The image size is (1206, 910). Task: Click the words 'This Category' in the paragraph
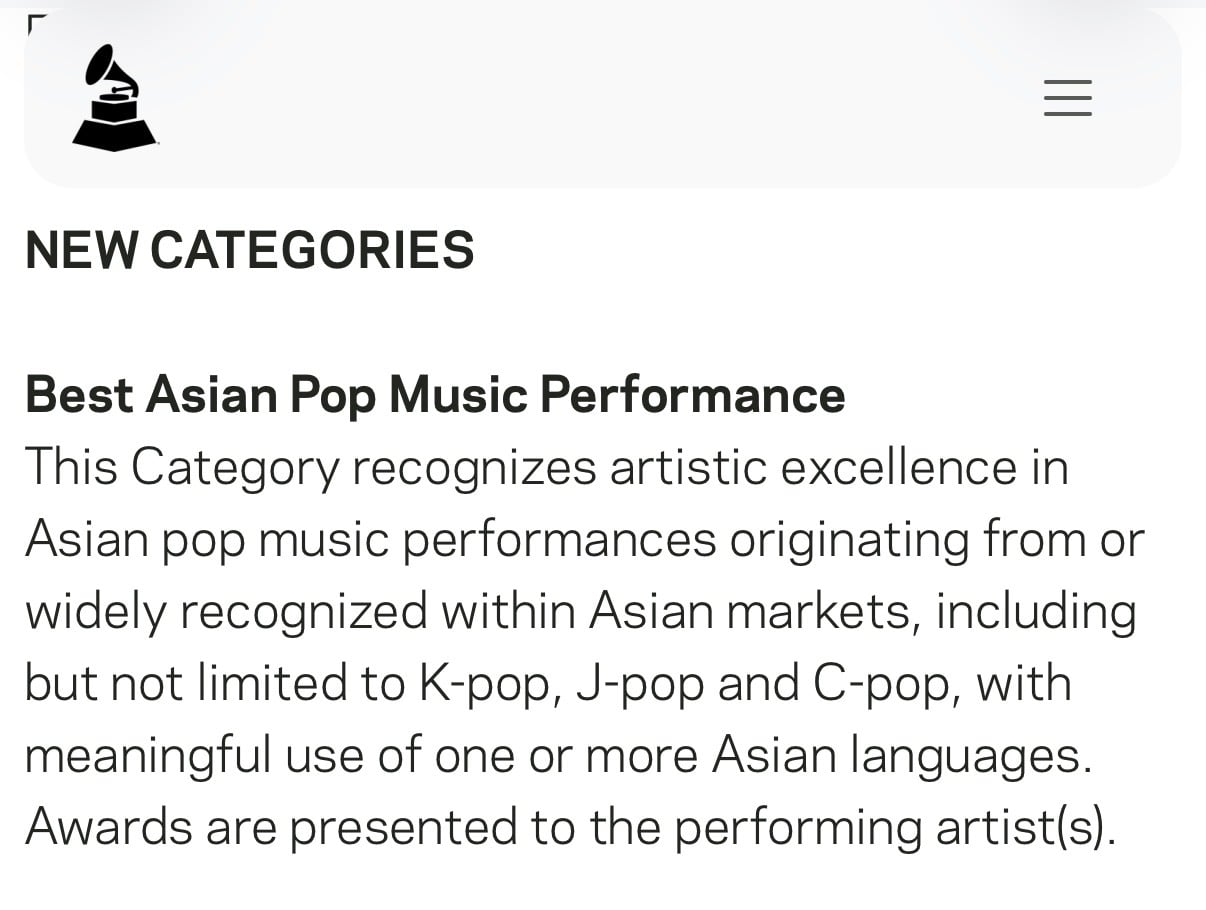click(182, 468)
